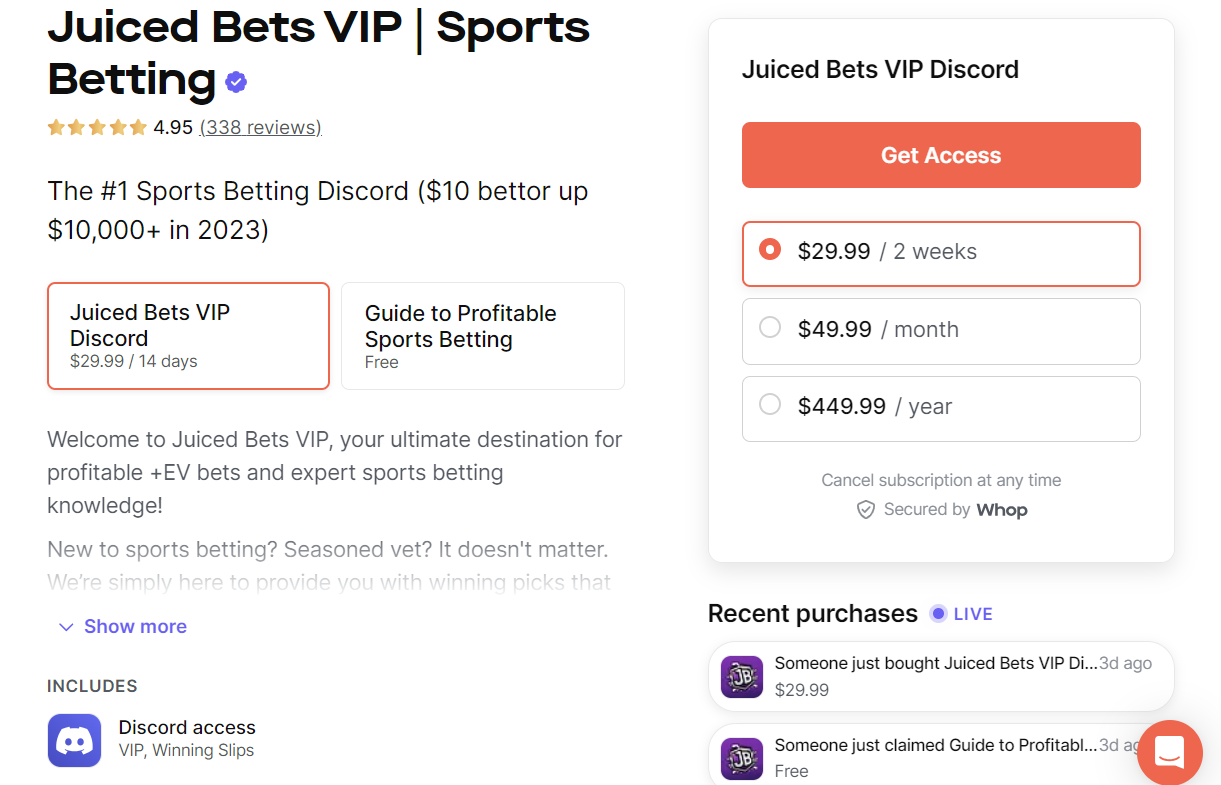Click the Get Access button
1221x785 pixels.
pos(941,155)
